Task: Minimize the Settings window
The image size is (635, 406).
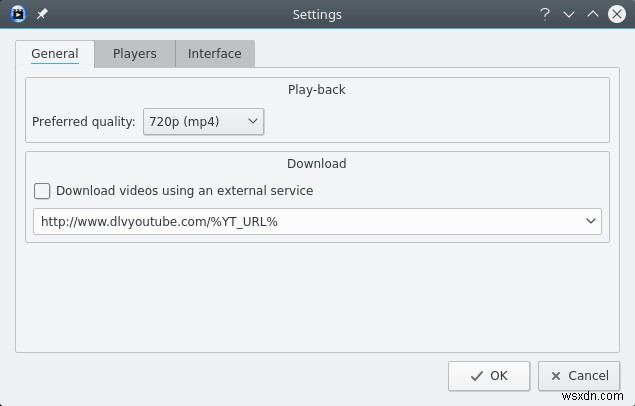Action: pyautogui.click(x=569, y=14)
